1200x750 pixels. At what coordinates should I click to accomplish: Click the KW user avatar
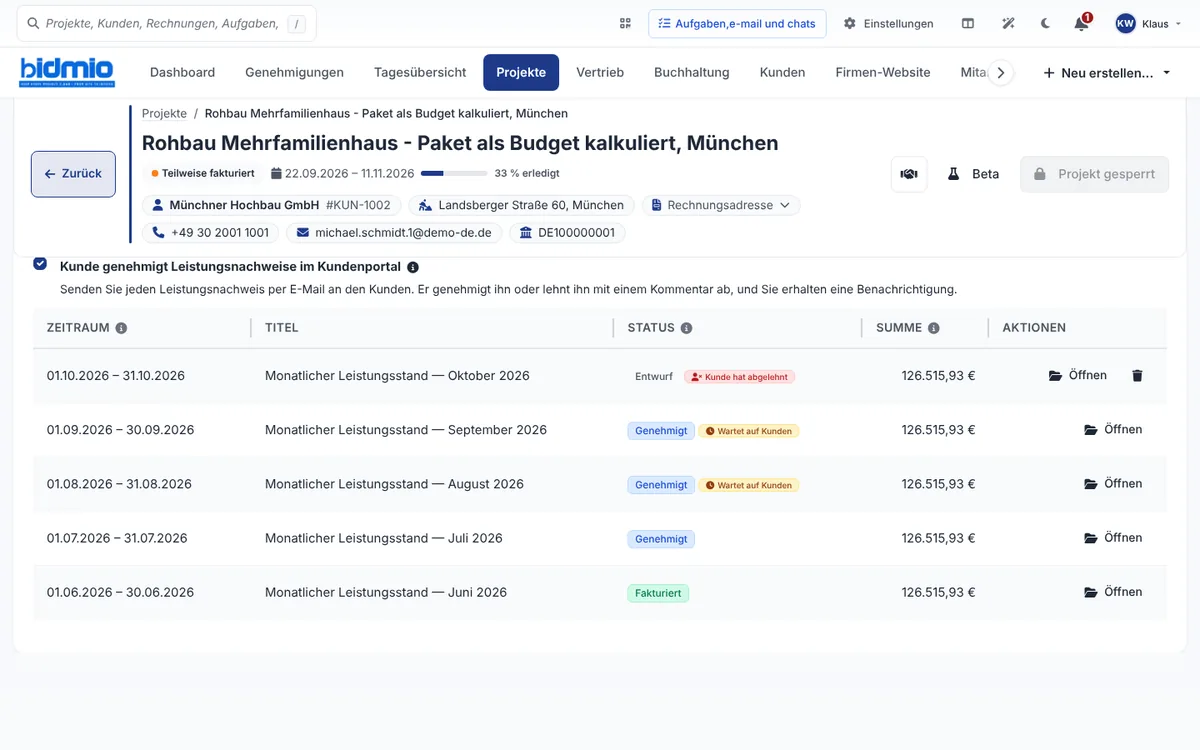pyautogui.click(x=1126, y=23)
